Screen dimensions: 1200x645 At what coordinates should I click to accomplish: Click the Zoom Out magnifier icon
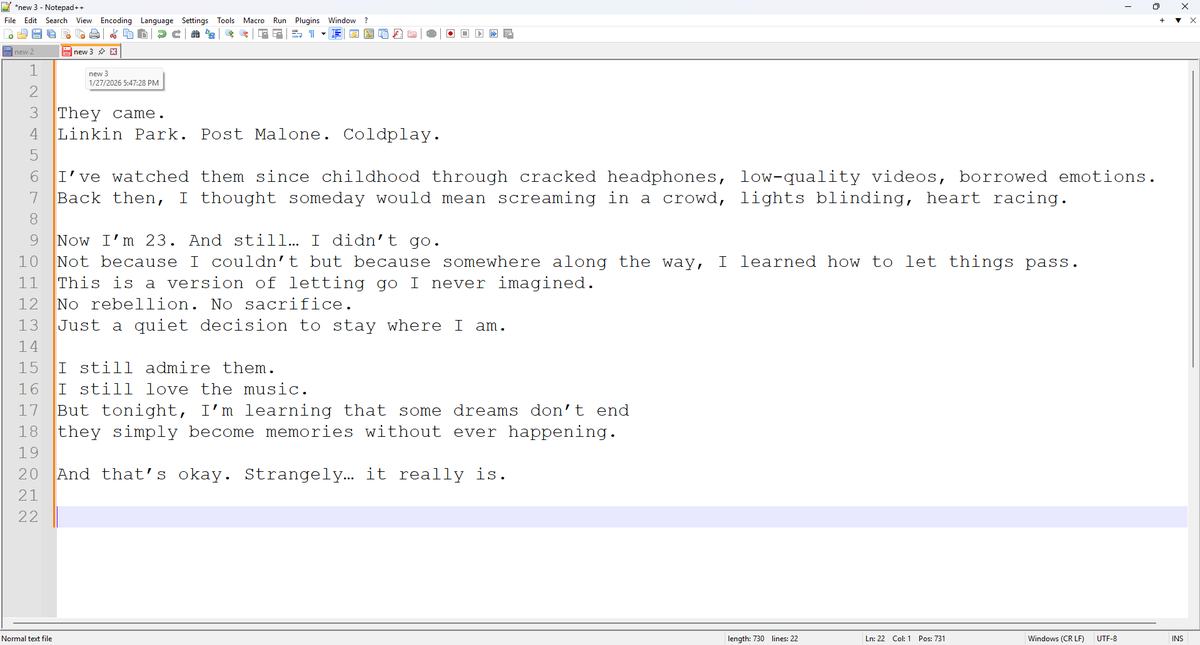click(x=244, y=34)
